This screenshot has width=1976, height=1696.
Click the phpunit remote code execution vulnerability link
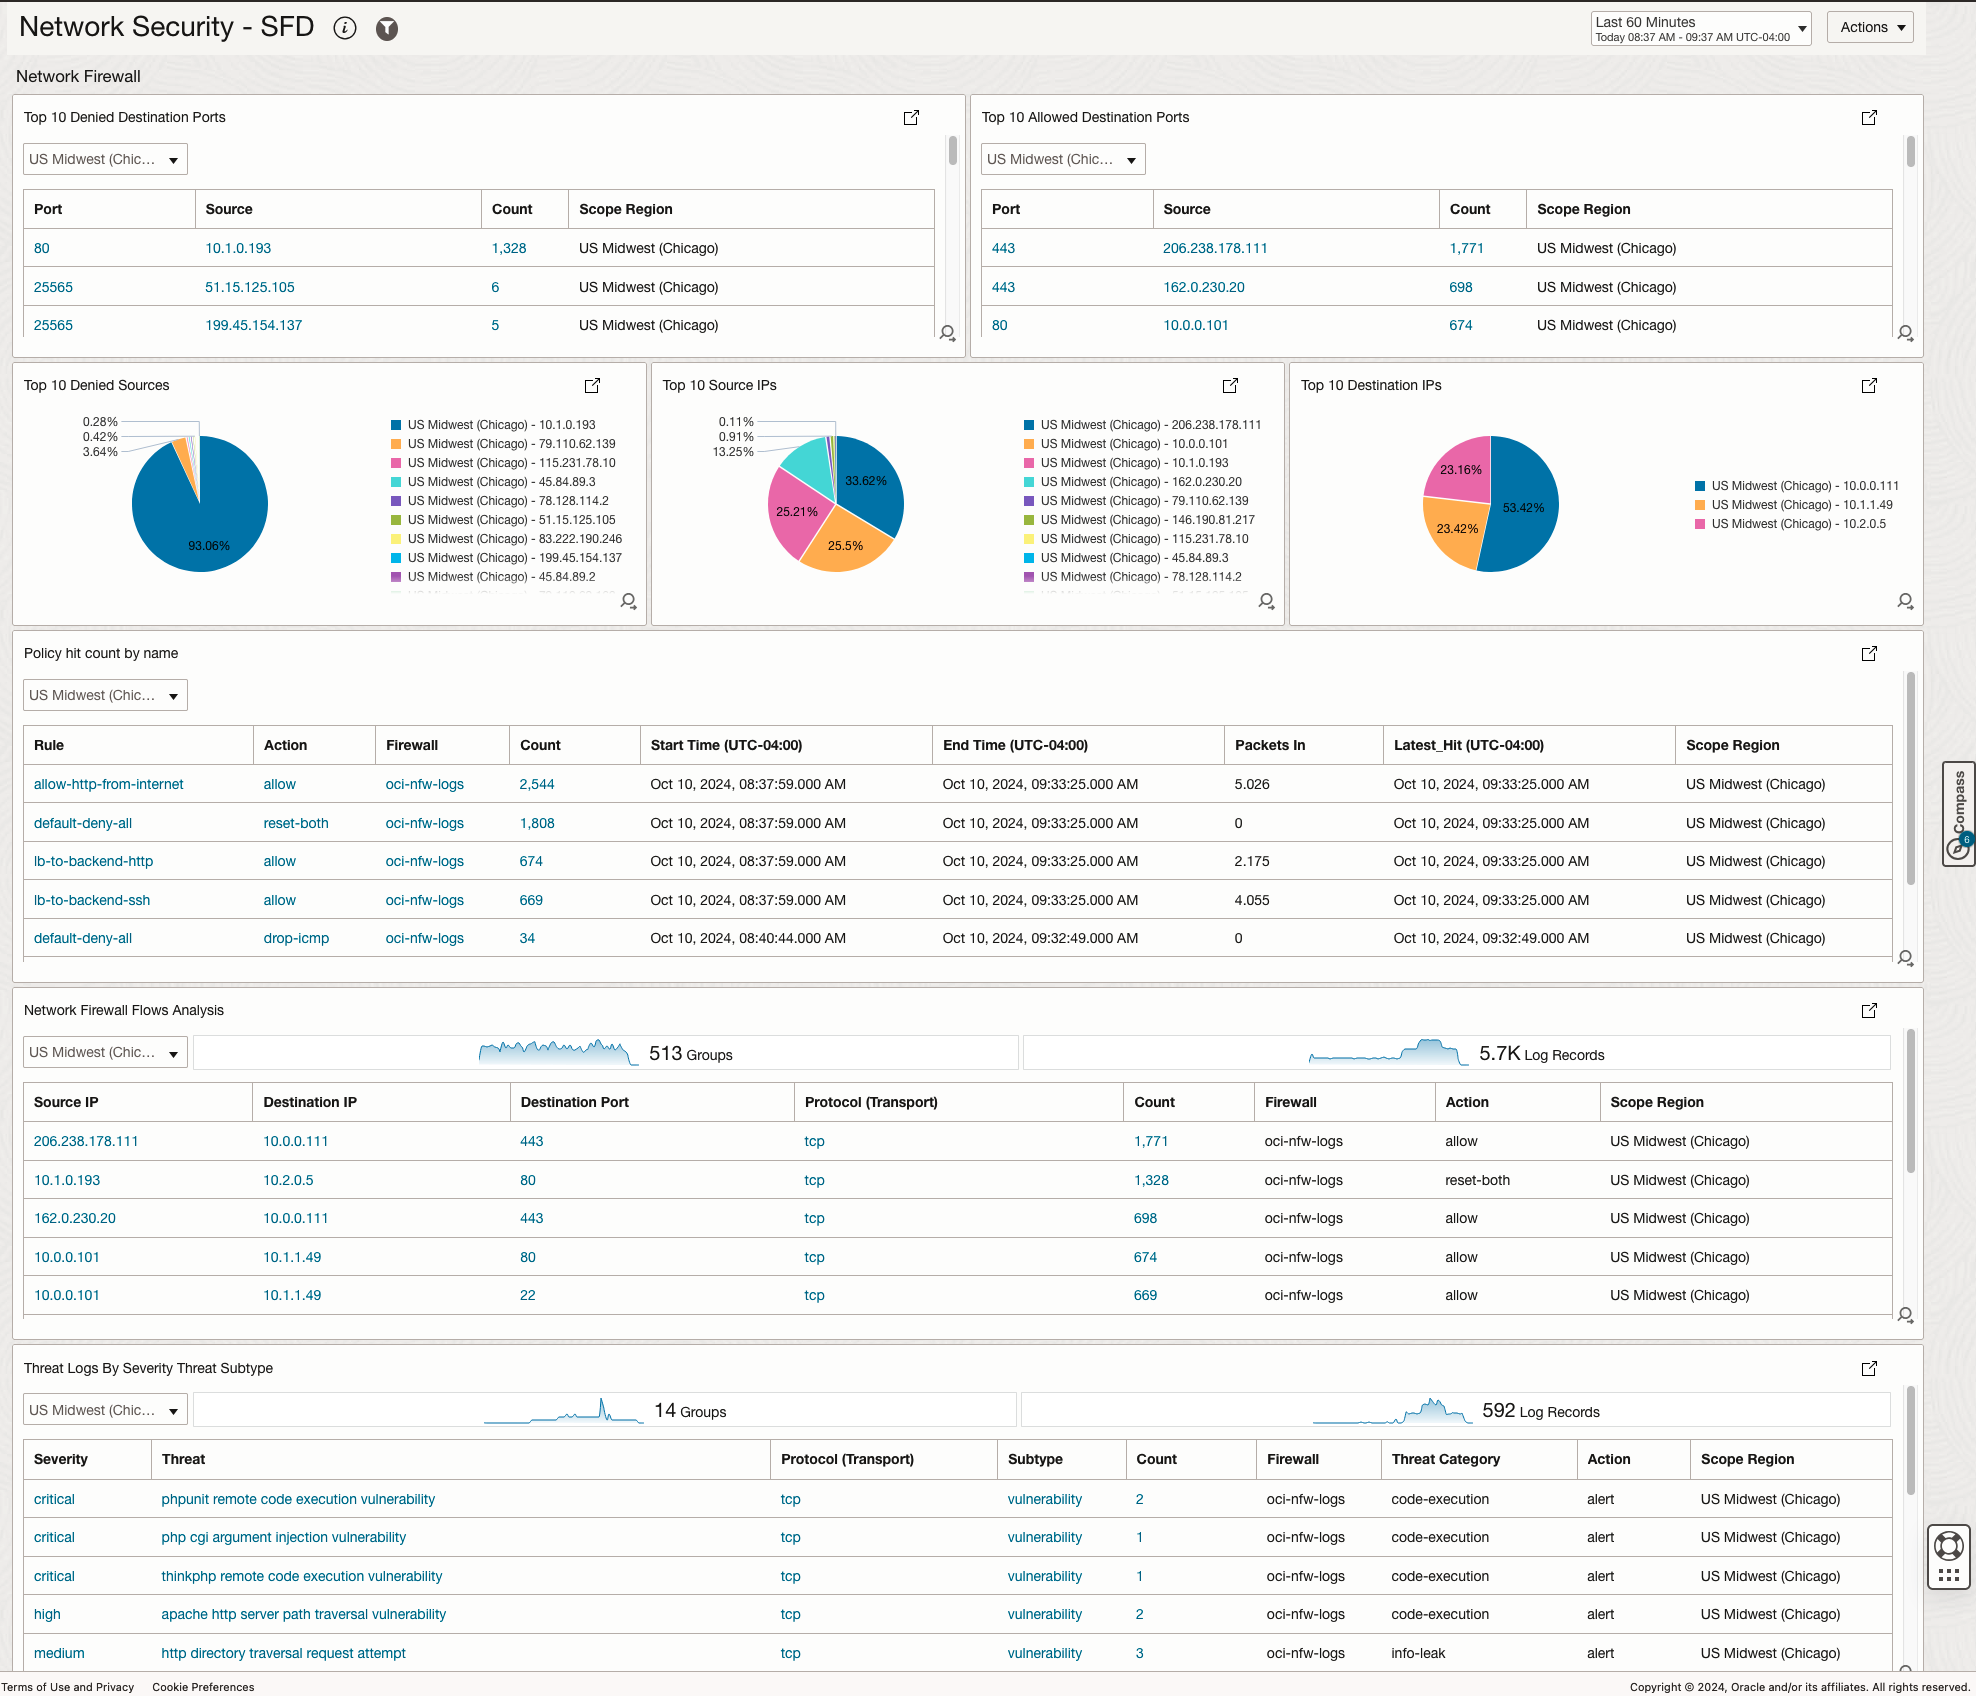click(x=297, y=1498)
